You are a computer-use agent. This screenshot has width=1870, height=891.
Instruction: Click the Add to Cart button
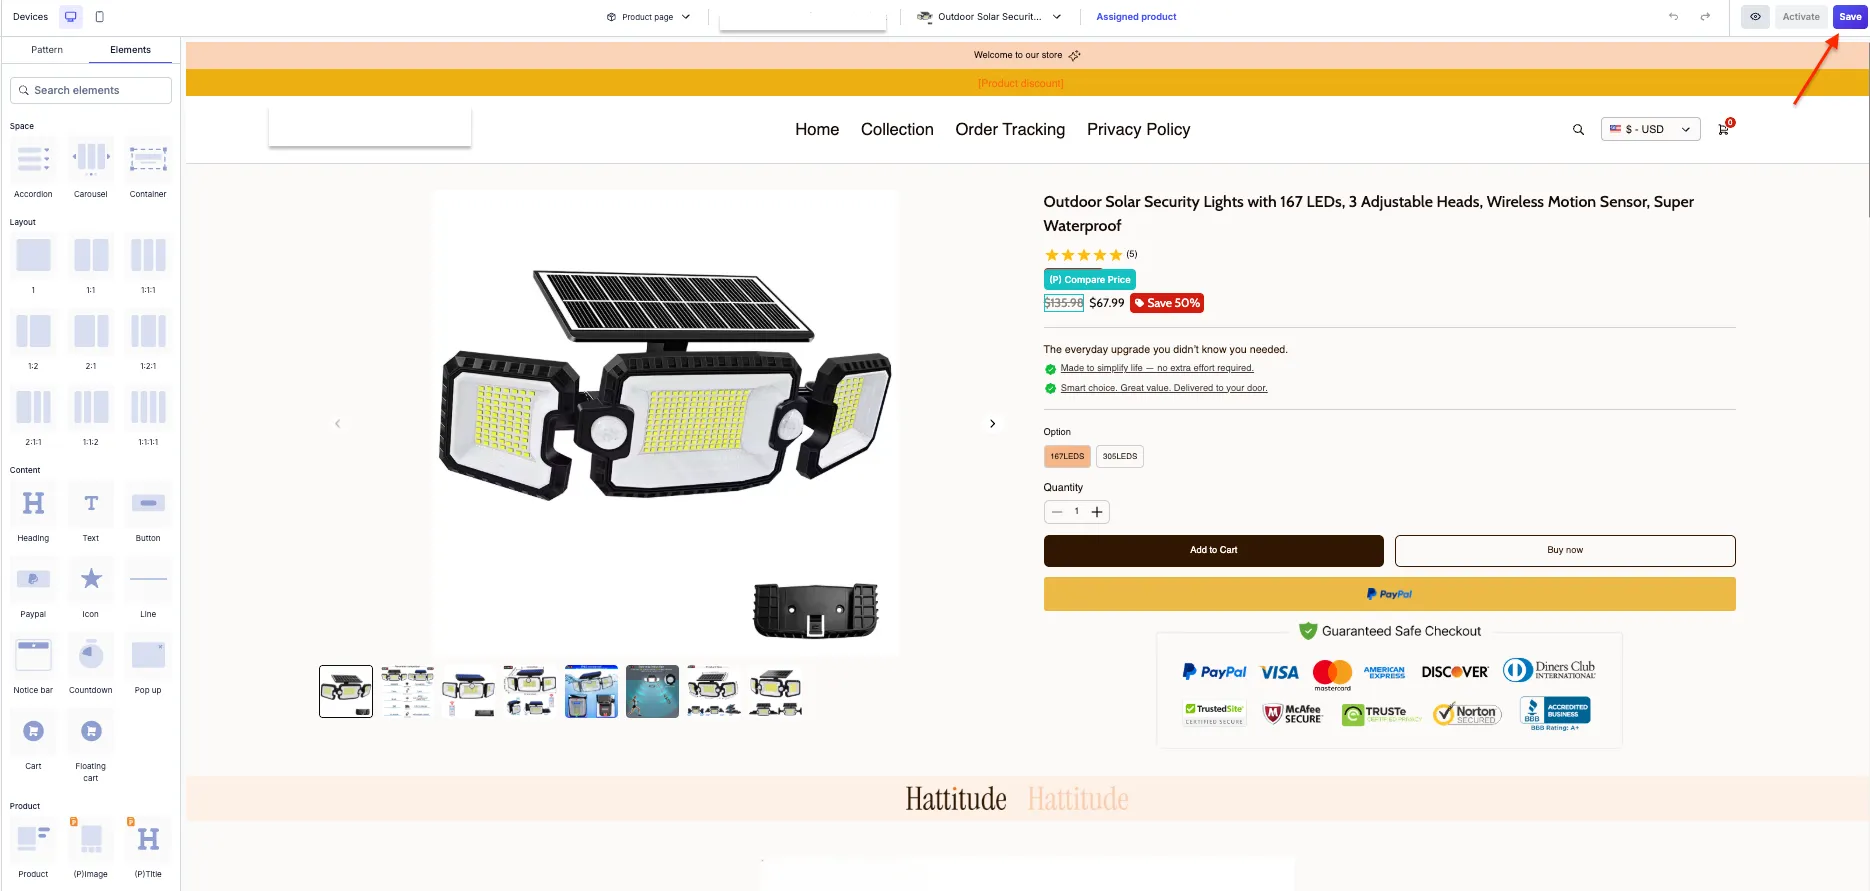pyautogui.click(x=1213, y=550)
